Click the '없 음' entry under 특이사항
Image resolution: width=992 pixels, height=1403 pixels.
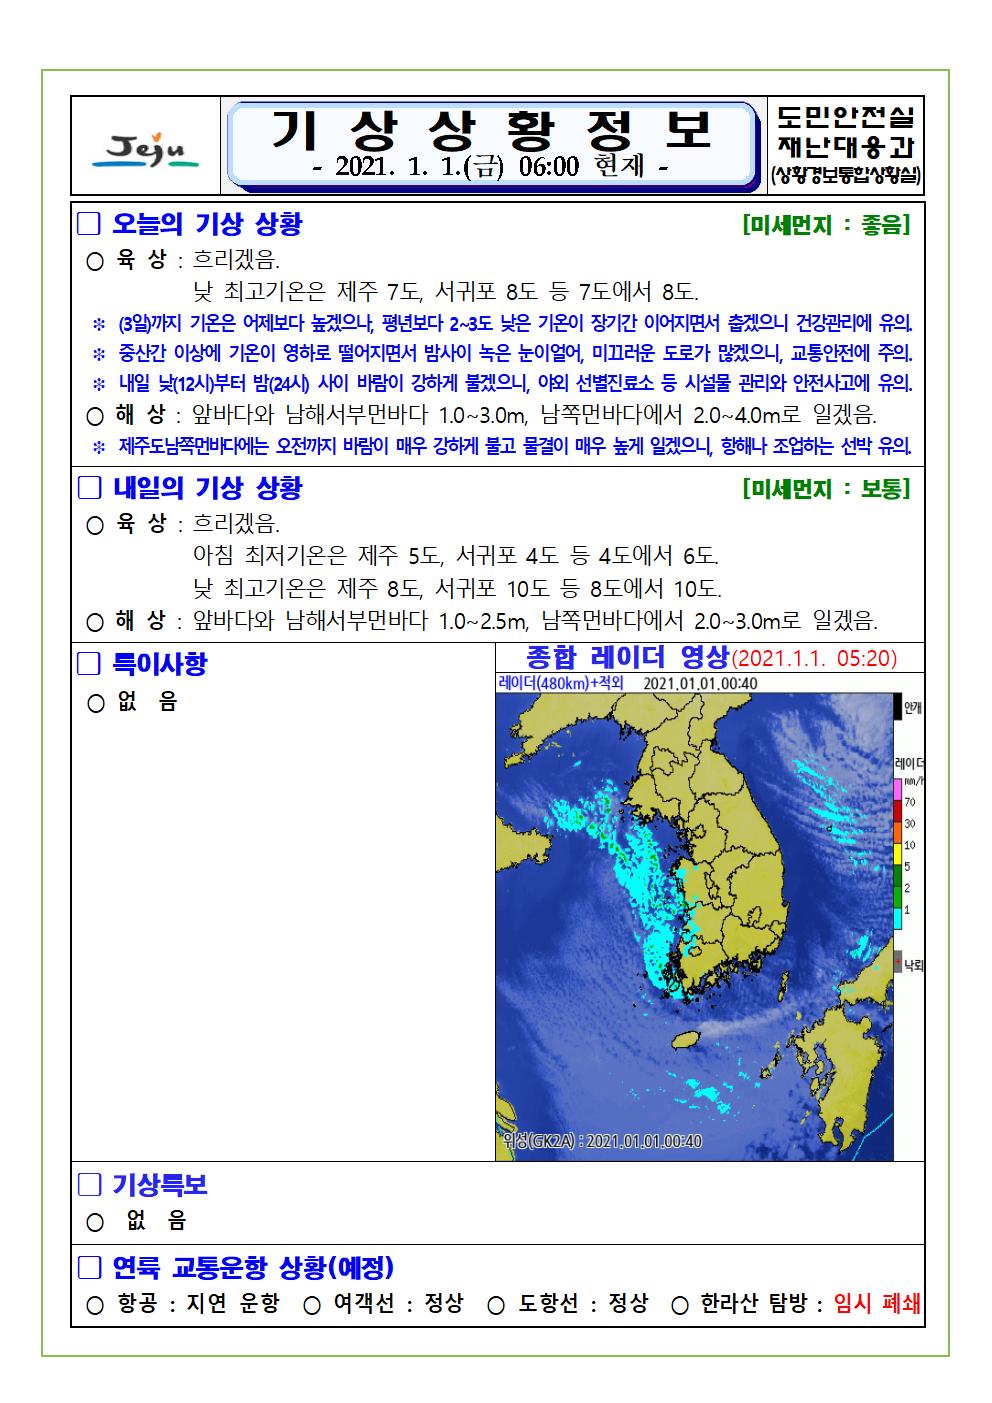point(146,702)
